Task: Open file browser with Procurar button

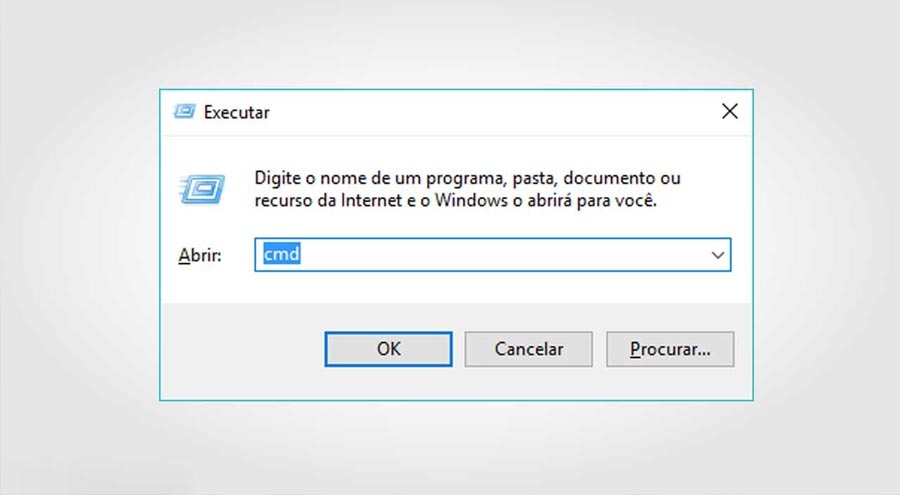Action: click(x=670, y=349)
